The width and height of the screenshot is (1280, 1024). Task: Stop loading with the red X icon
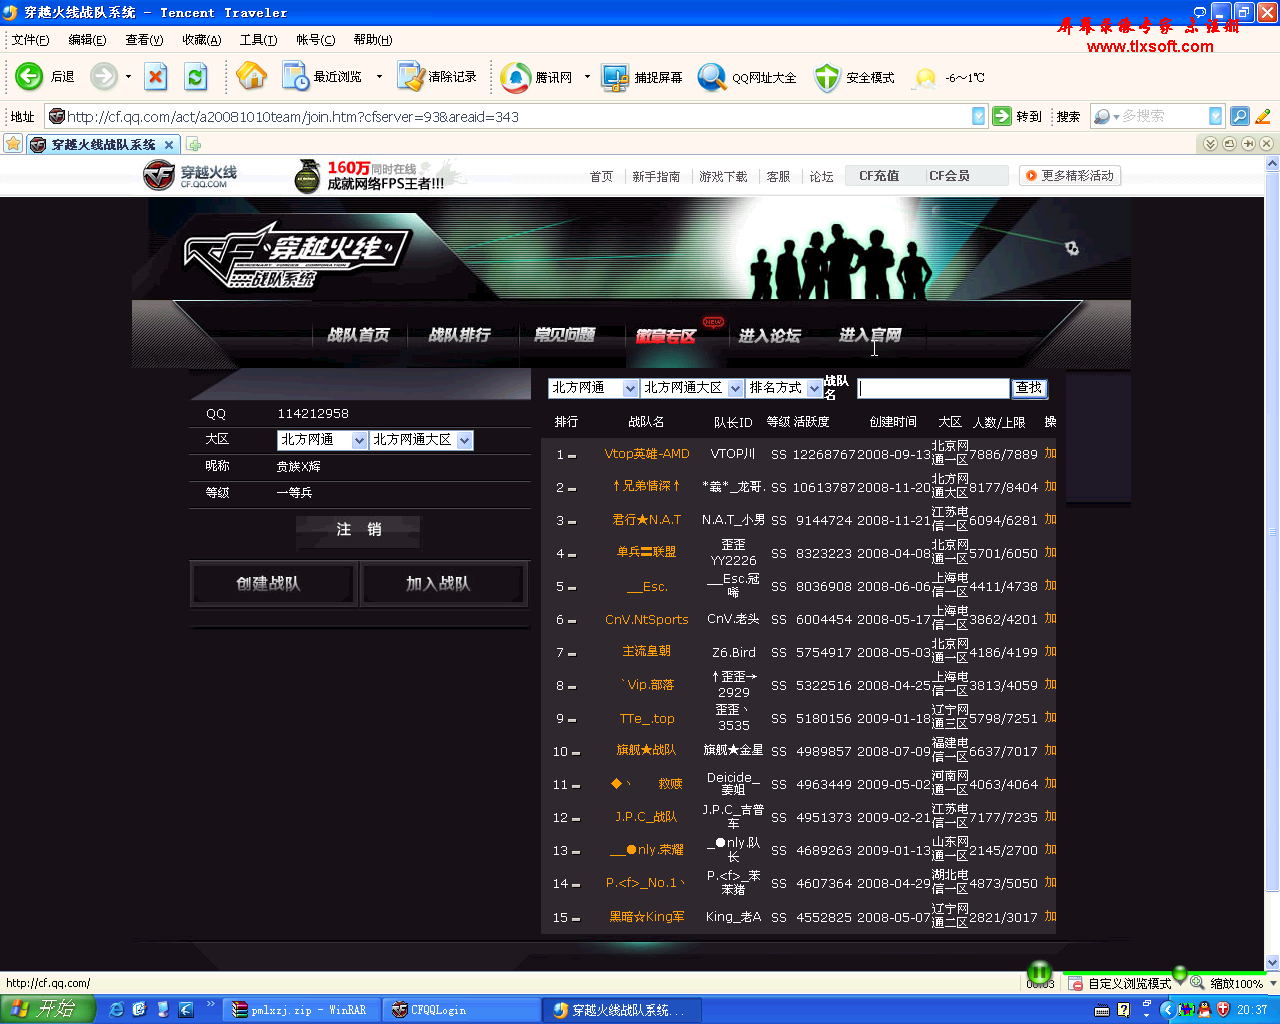tap(156, 76)
